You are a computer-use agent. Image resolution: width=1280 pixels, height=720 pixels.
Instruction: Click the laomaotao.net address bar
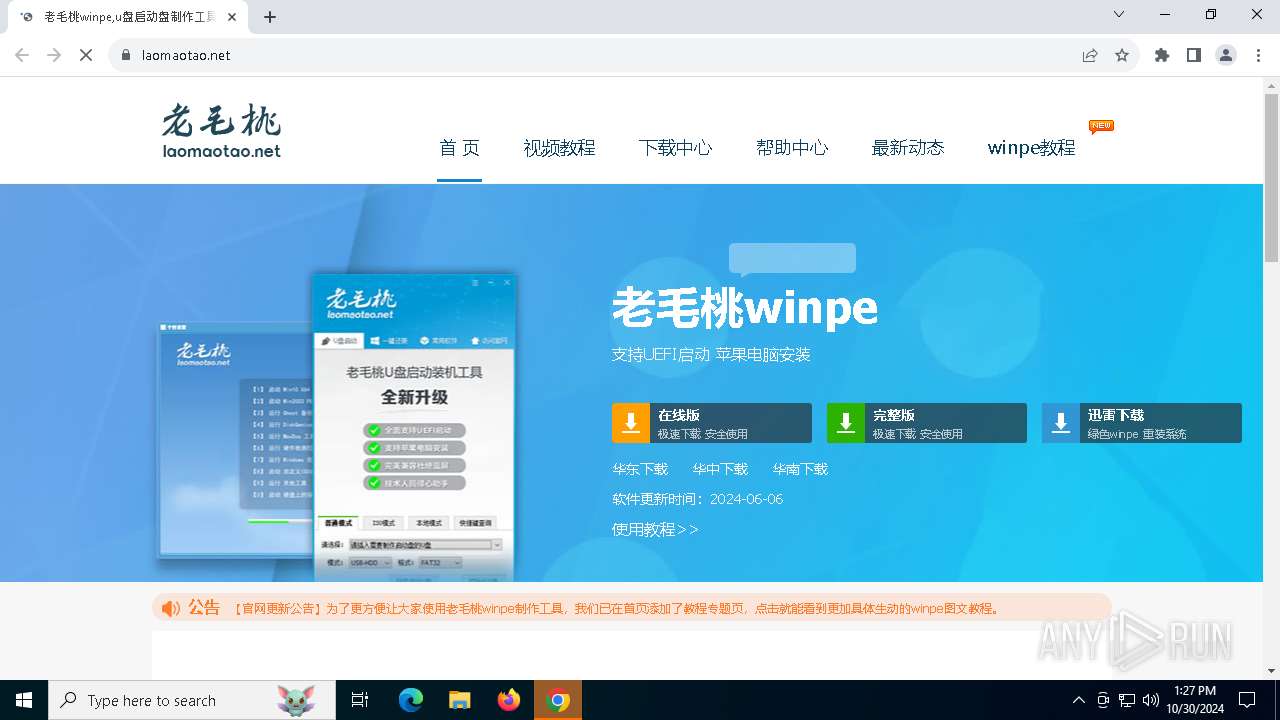pos(600,55)
